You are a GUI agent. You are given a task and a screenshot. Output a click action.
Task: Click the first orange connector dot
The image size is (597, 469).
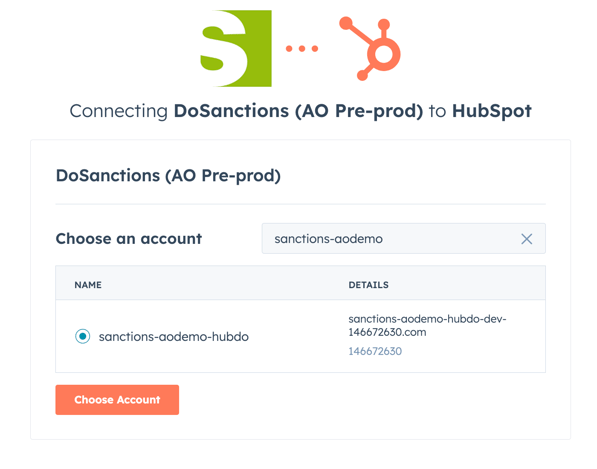click(289, 48)
